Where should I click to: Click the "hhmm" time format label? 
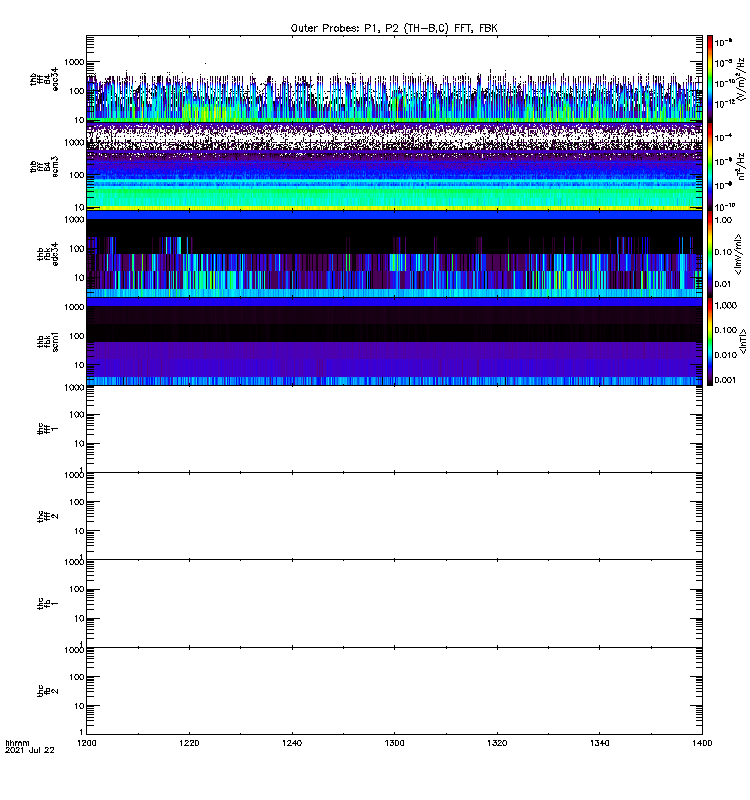click(x=17, y=743)
